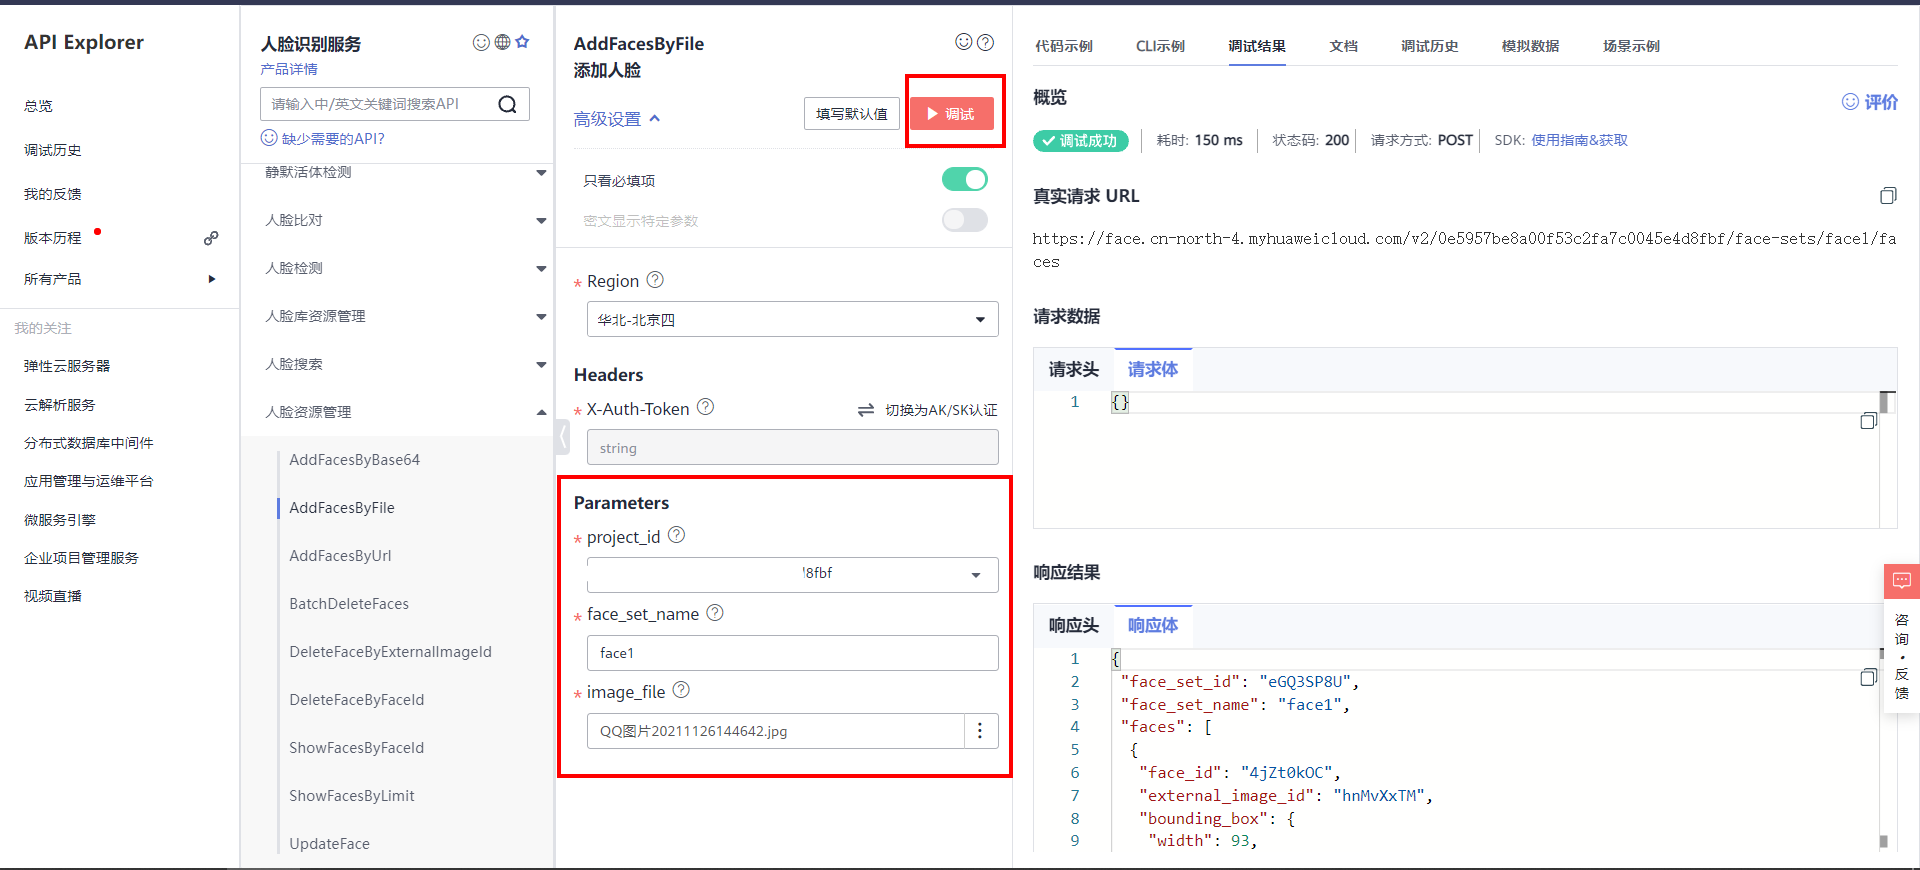The height and width of the screenshot is (870, 1920).
Task: Open the Region dropdown 华北-北京四
Action: click(x=792, y=320)
